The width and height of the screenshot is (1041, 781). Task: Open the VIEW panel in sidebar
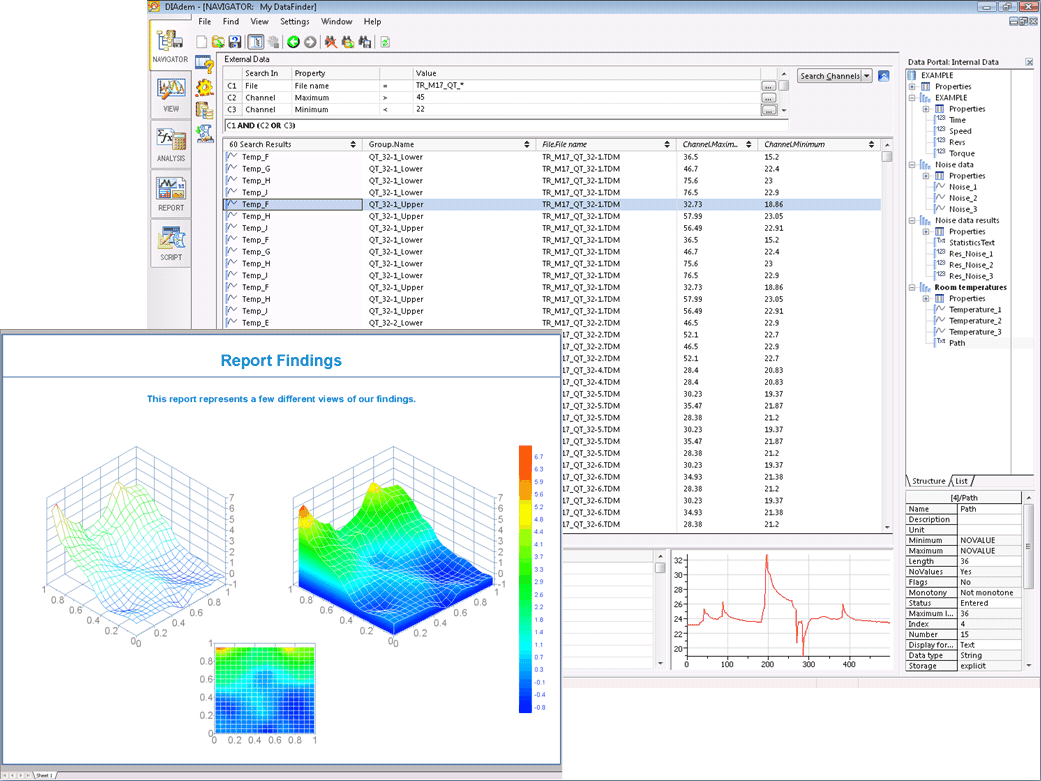pyautogui.click(x=170, y=95)
